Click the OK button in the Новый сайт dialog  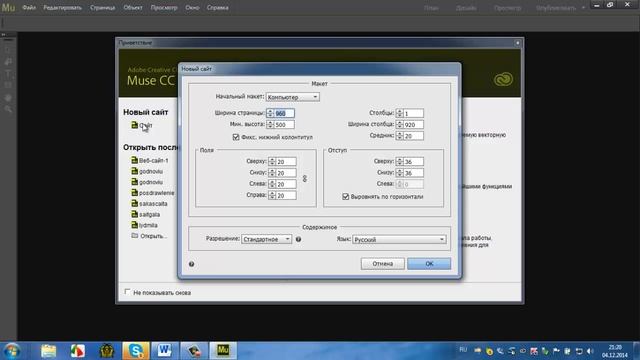429,264
